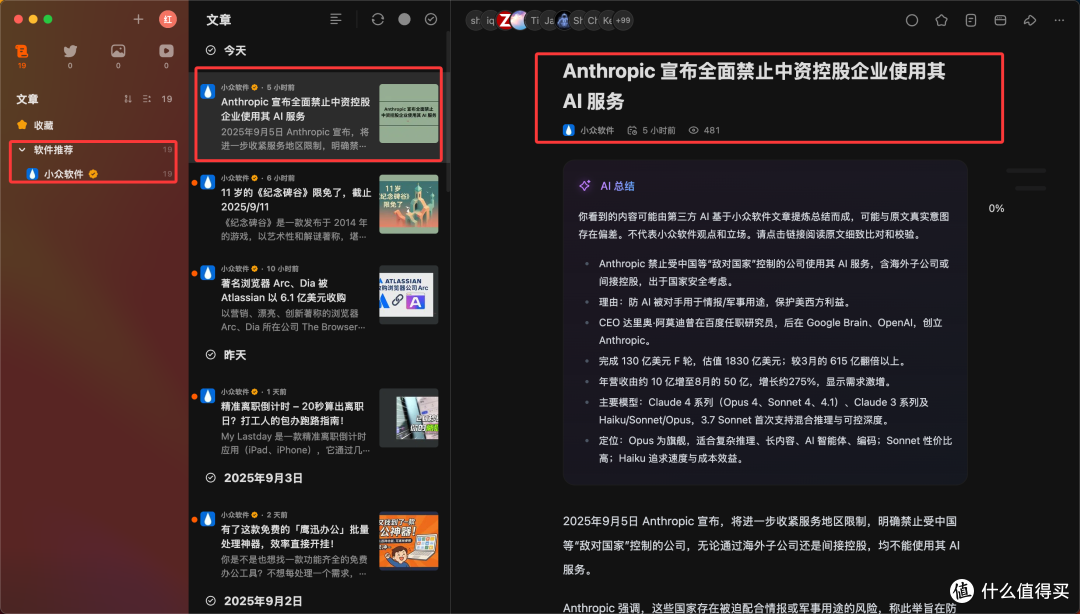Viewport: 1080px width, 614px height.
Task: Click the sidebar list grouping icon
Action: [147, 99]
